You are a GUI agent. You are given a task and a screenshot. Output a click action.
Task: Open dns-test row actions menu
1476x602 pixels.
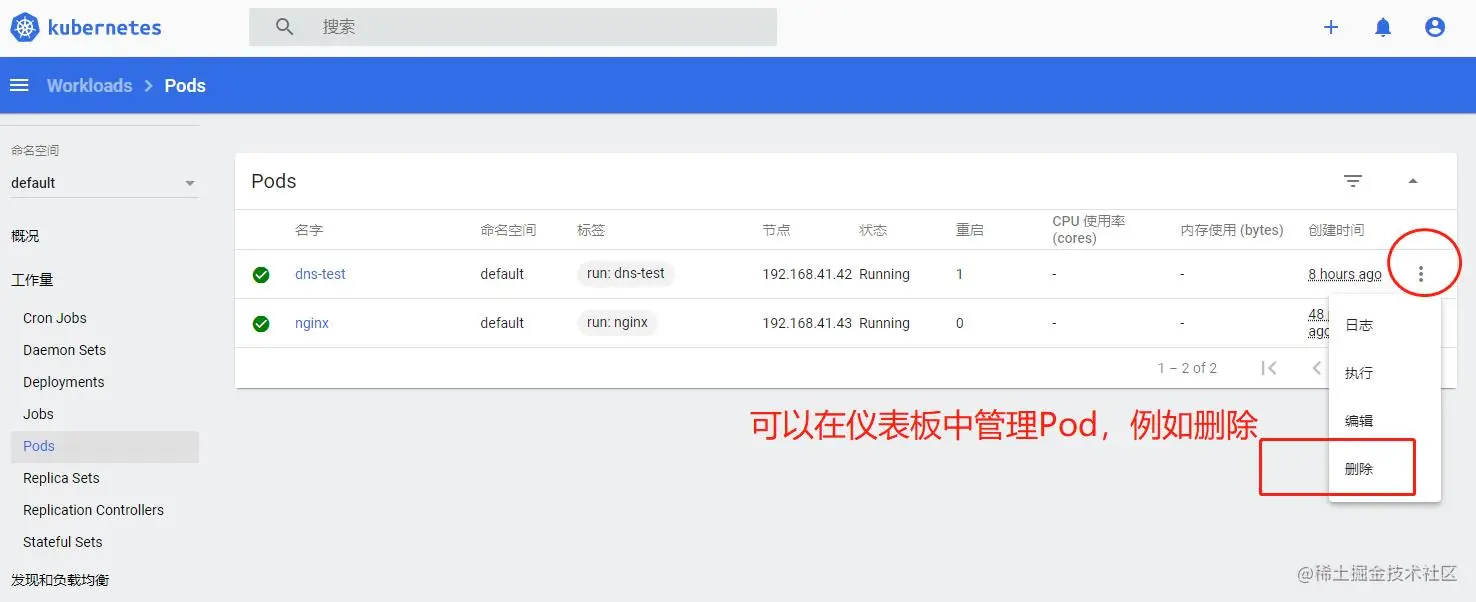1421,274
